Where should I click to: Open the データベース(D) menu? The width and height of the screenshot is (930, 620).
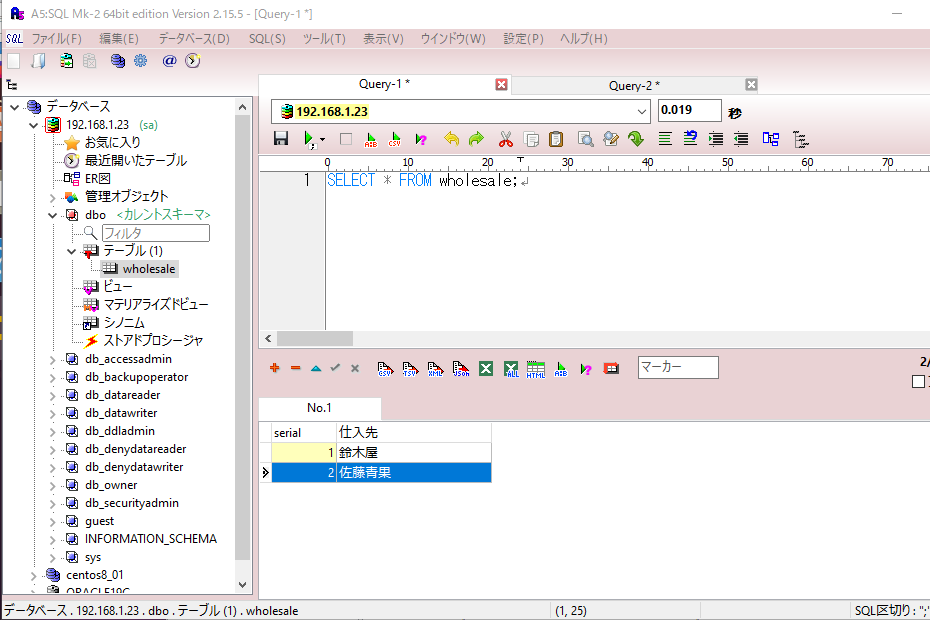coord(193,39)
